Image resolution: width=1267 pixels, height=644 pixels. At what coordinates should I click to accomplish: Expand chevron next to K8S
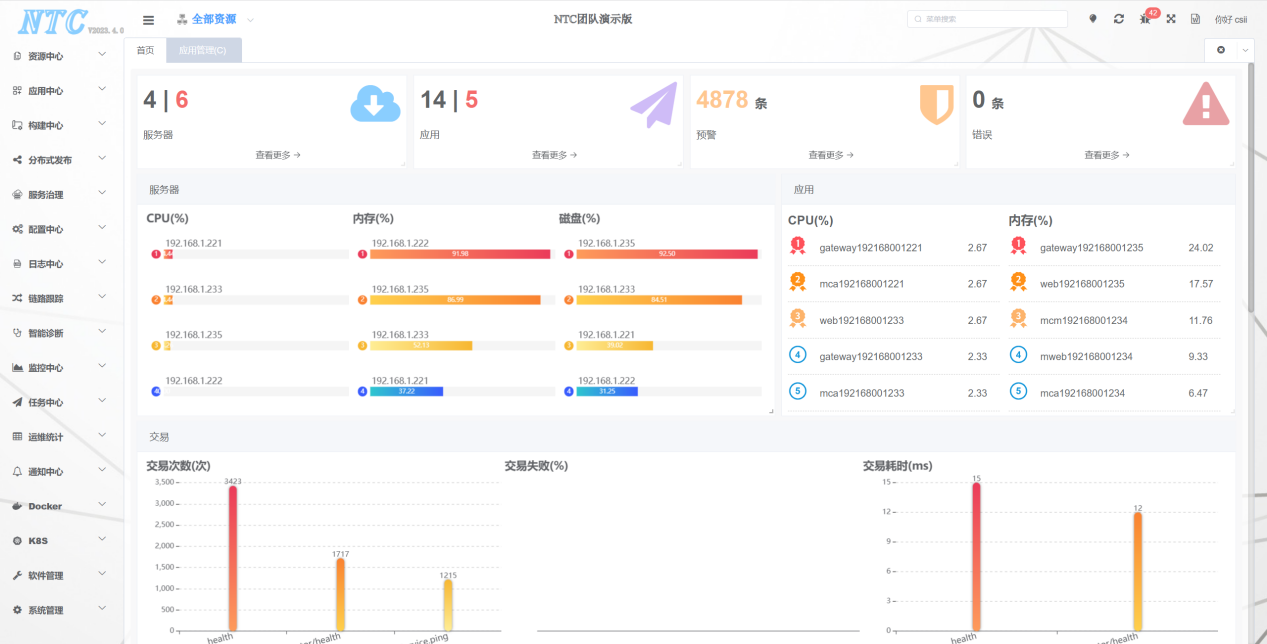[x=102, y=540]
